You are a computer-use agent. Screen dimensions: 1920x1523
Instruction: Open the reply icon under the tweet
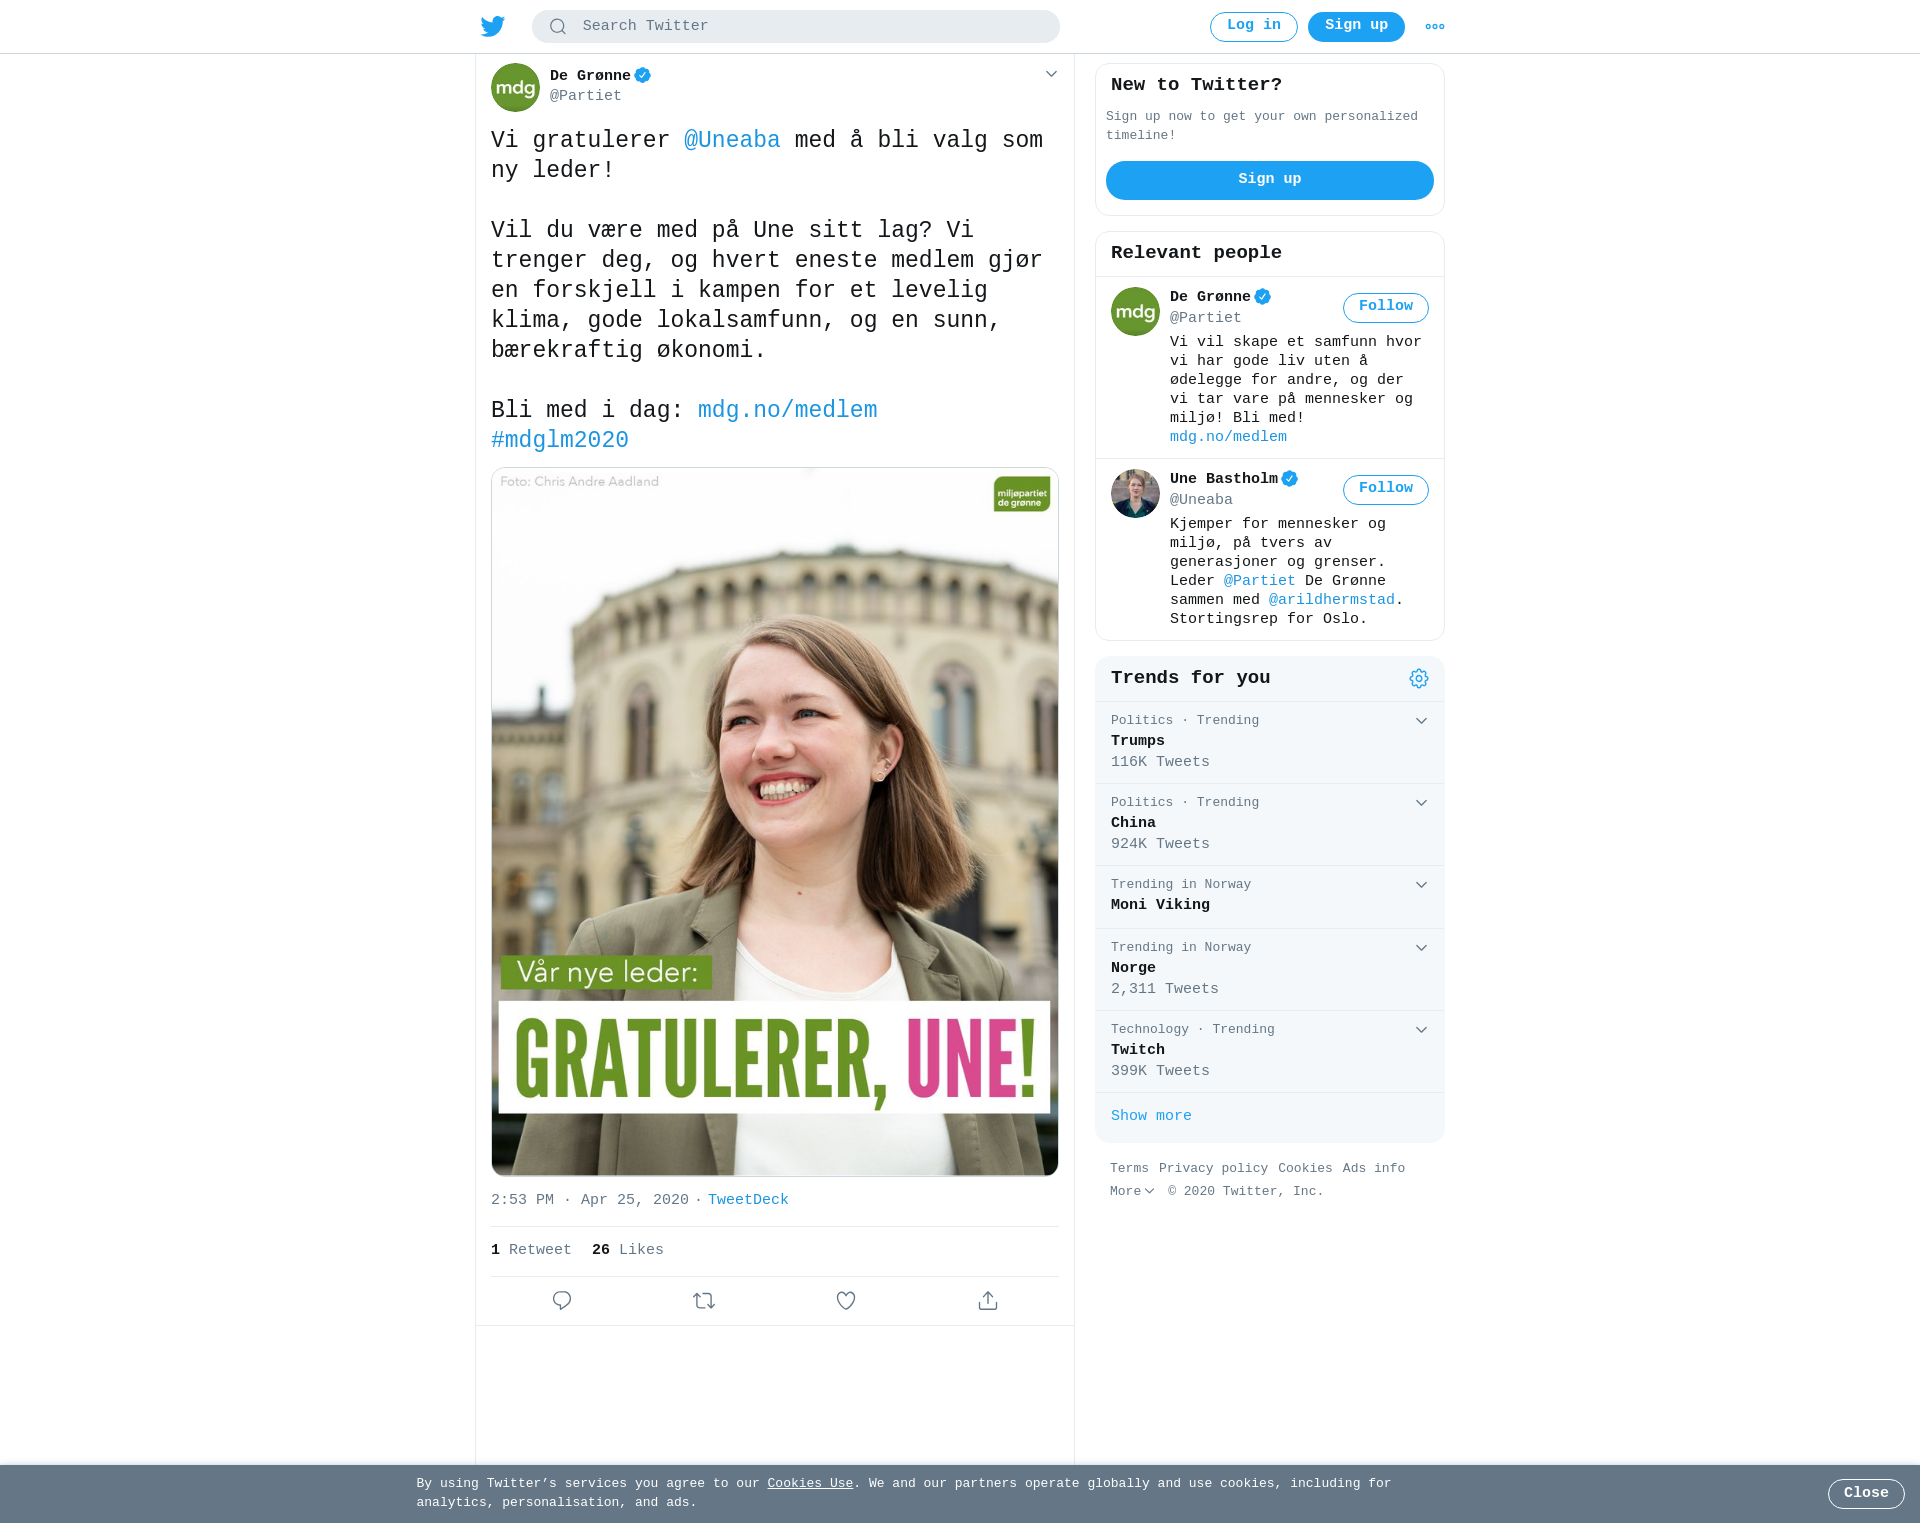(x=562, y=1300)
